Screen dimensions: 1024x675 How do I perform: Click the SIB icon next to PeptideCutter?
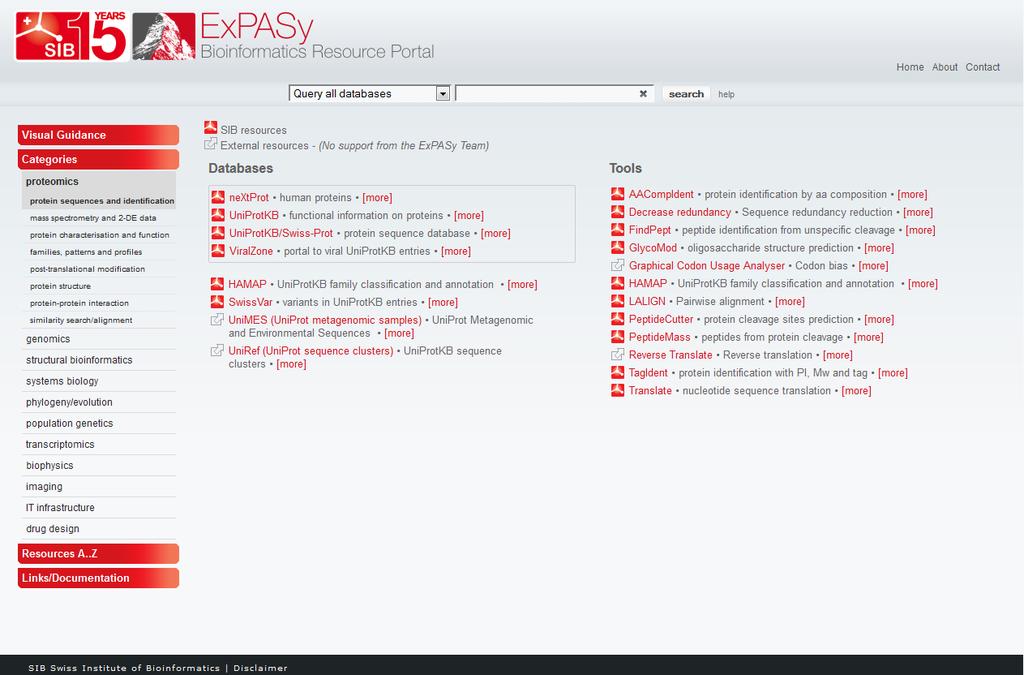617,319
